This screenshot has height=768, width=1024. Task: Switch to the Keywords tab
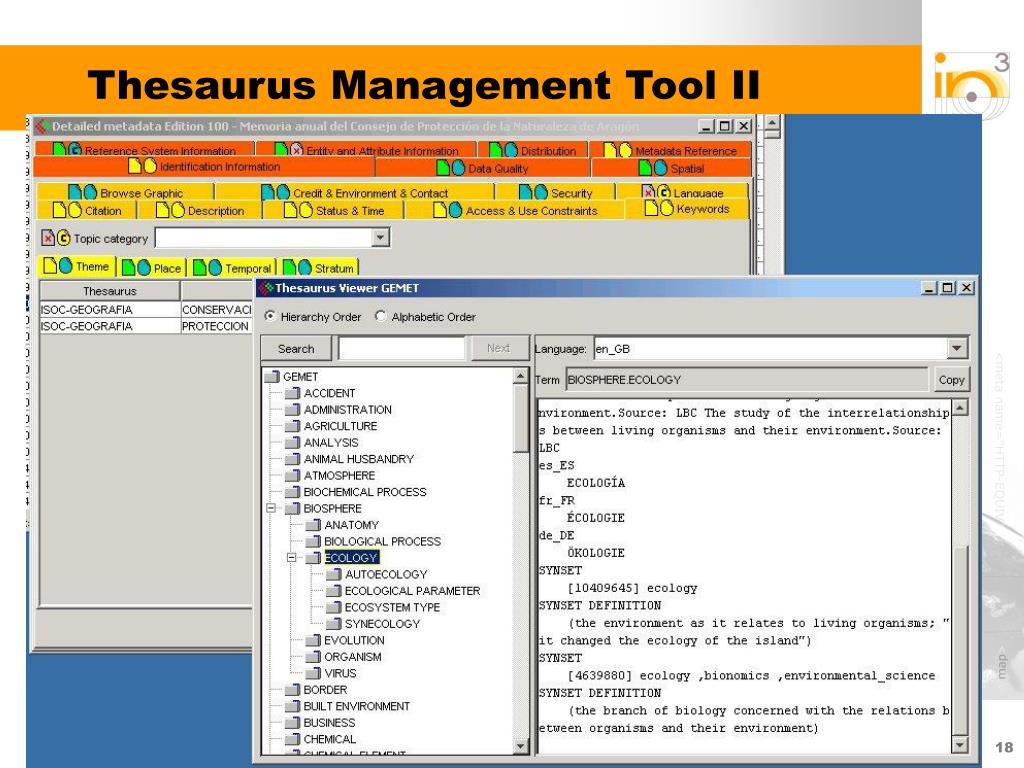pos(686,209)
